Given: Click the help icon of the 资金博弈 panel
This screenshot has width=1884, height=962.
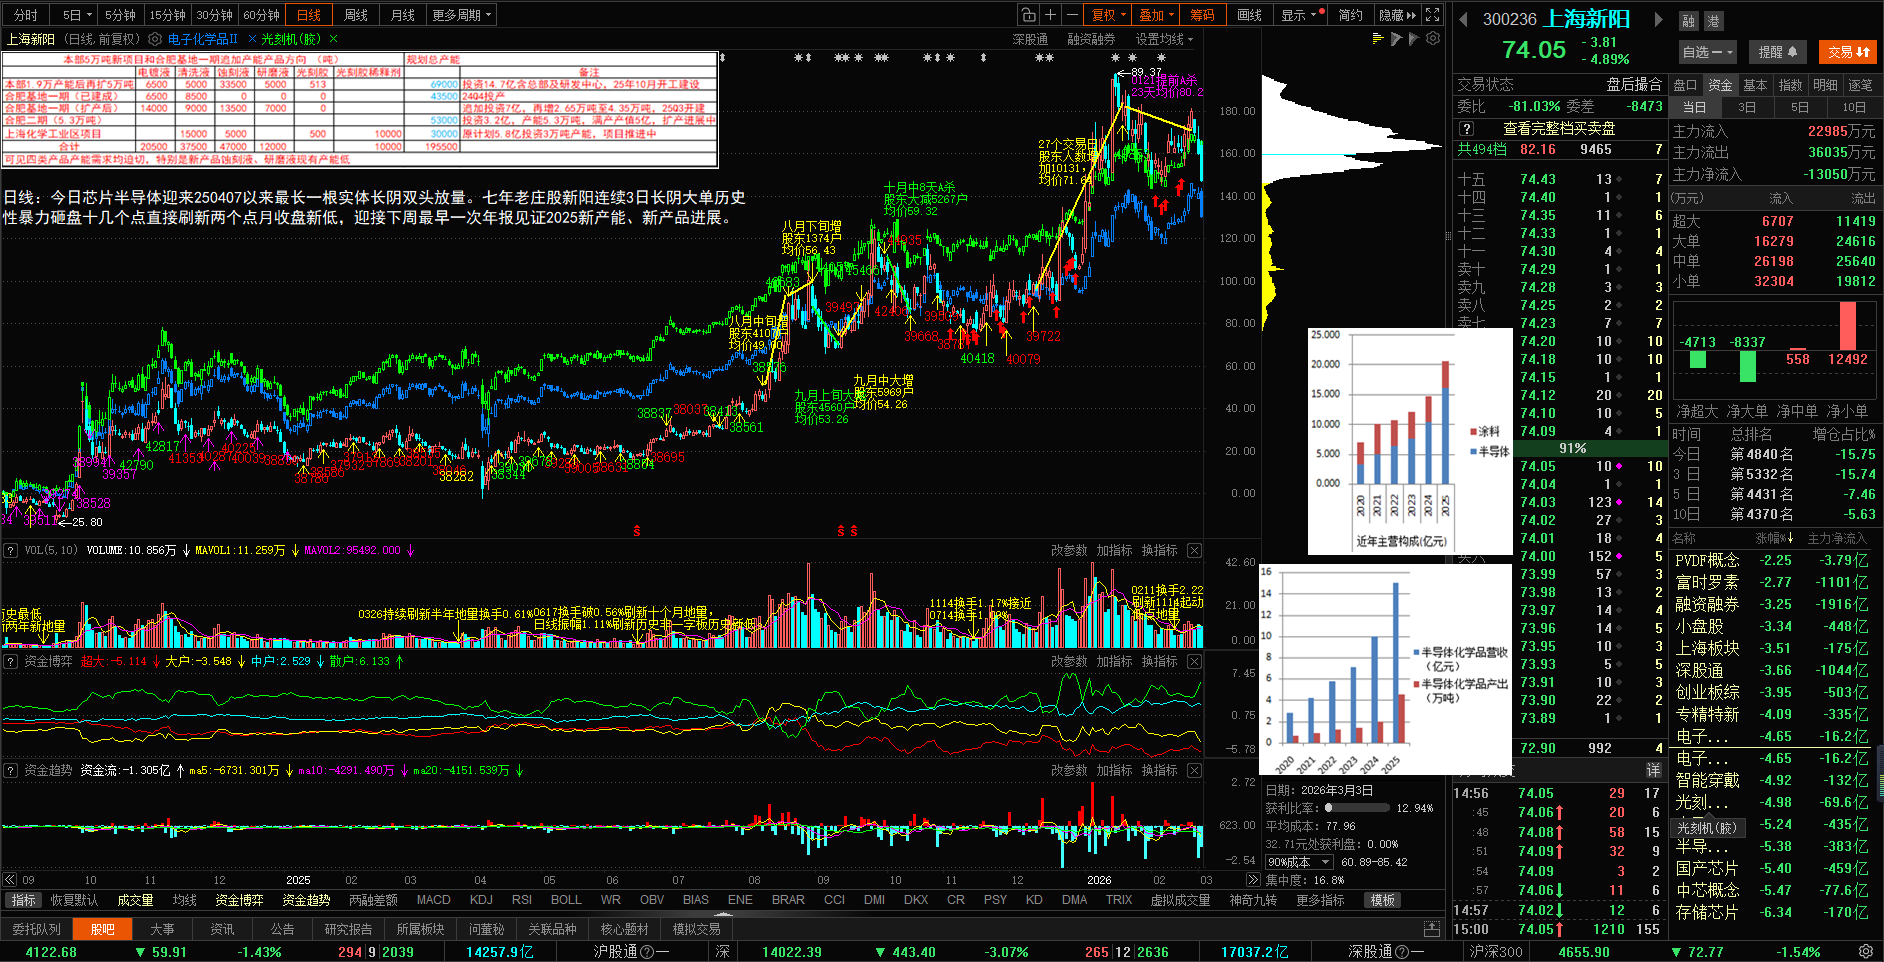Looking at the screenshot, I should [11, 661].
